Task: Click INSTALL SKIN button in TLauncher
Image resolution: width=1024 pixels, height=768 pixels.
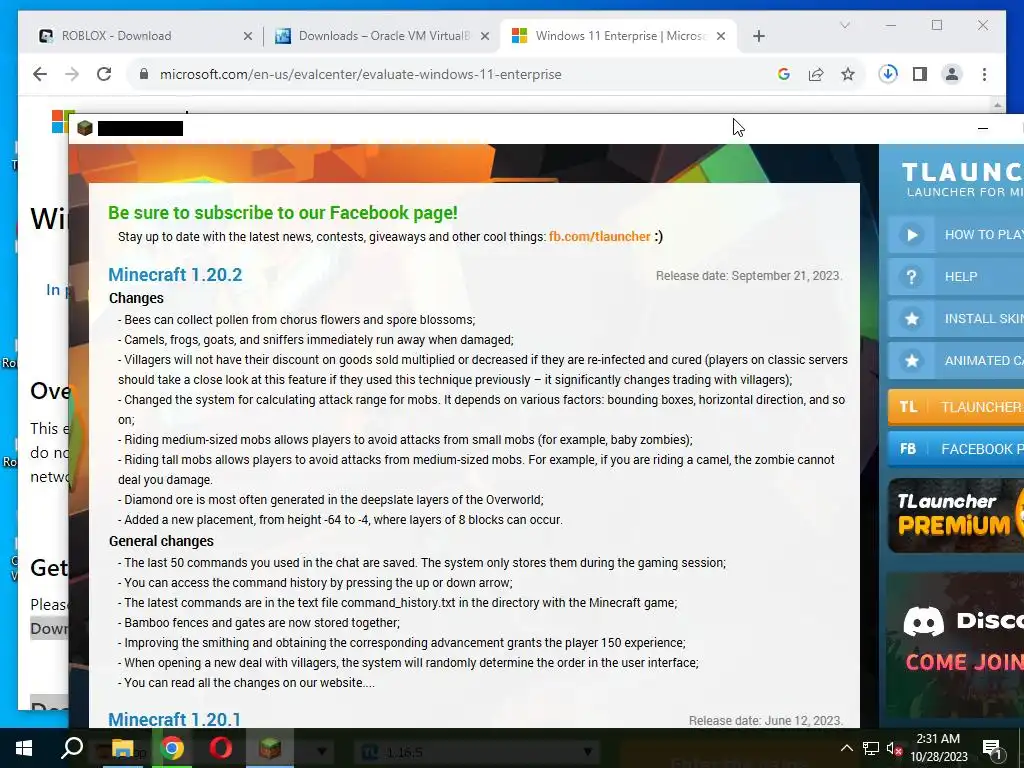Action: pos(955,318)
